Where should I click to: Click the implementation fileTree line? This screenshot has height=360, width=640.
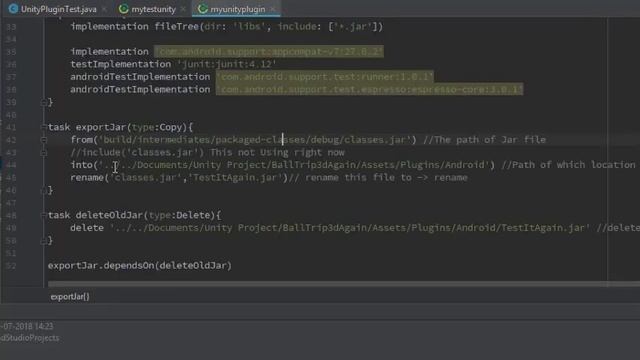(227, 27)
